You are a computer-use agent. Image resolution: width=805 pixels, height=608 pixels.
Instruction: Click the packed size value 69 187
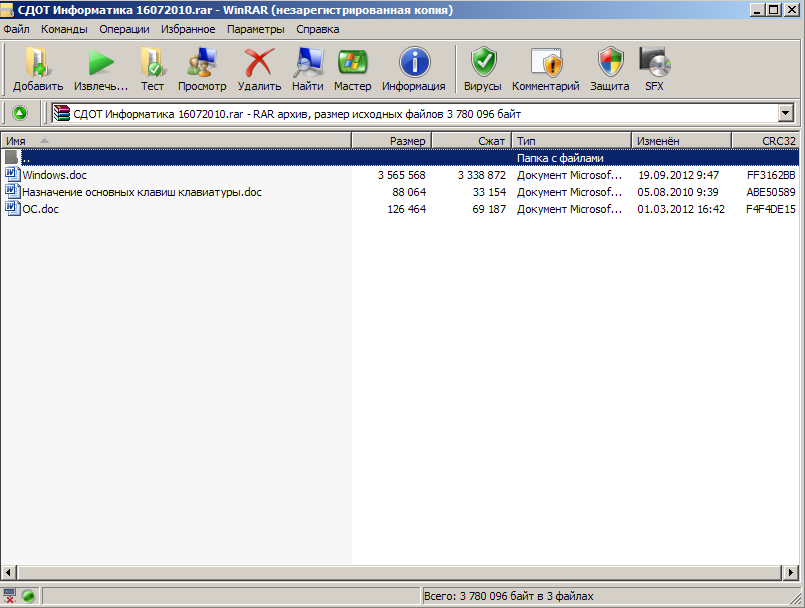click(489, 209)
